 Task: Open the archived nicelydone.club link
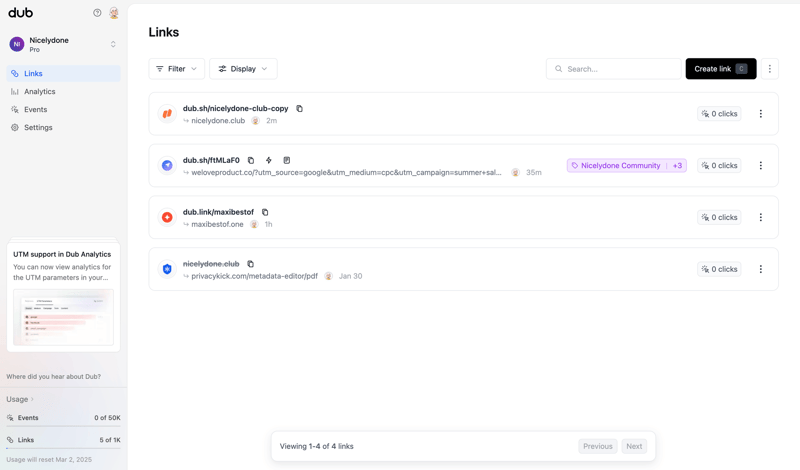pos(211,264)
